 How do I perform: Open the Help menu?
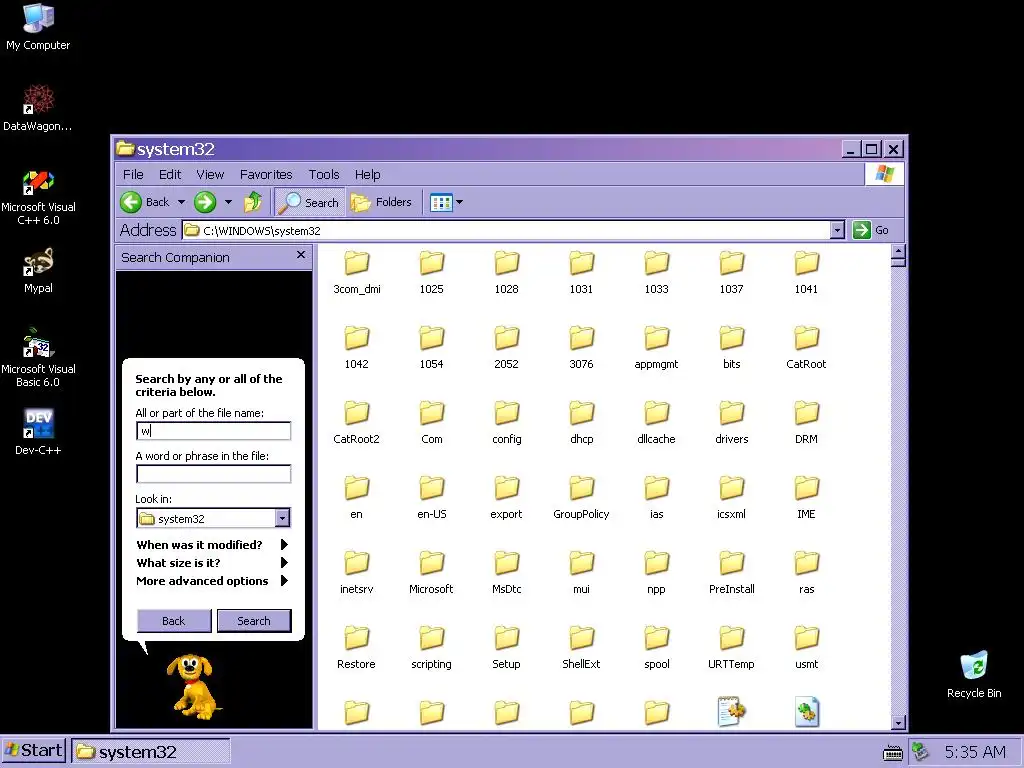pyautogui.click(x=368, y=174)
